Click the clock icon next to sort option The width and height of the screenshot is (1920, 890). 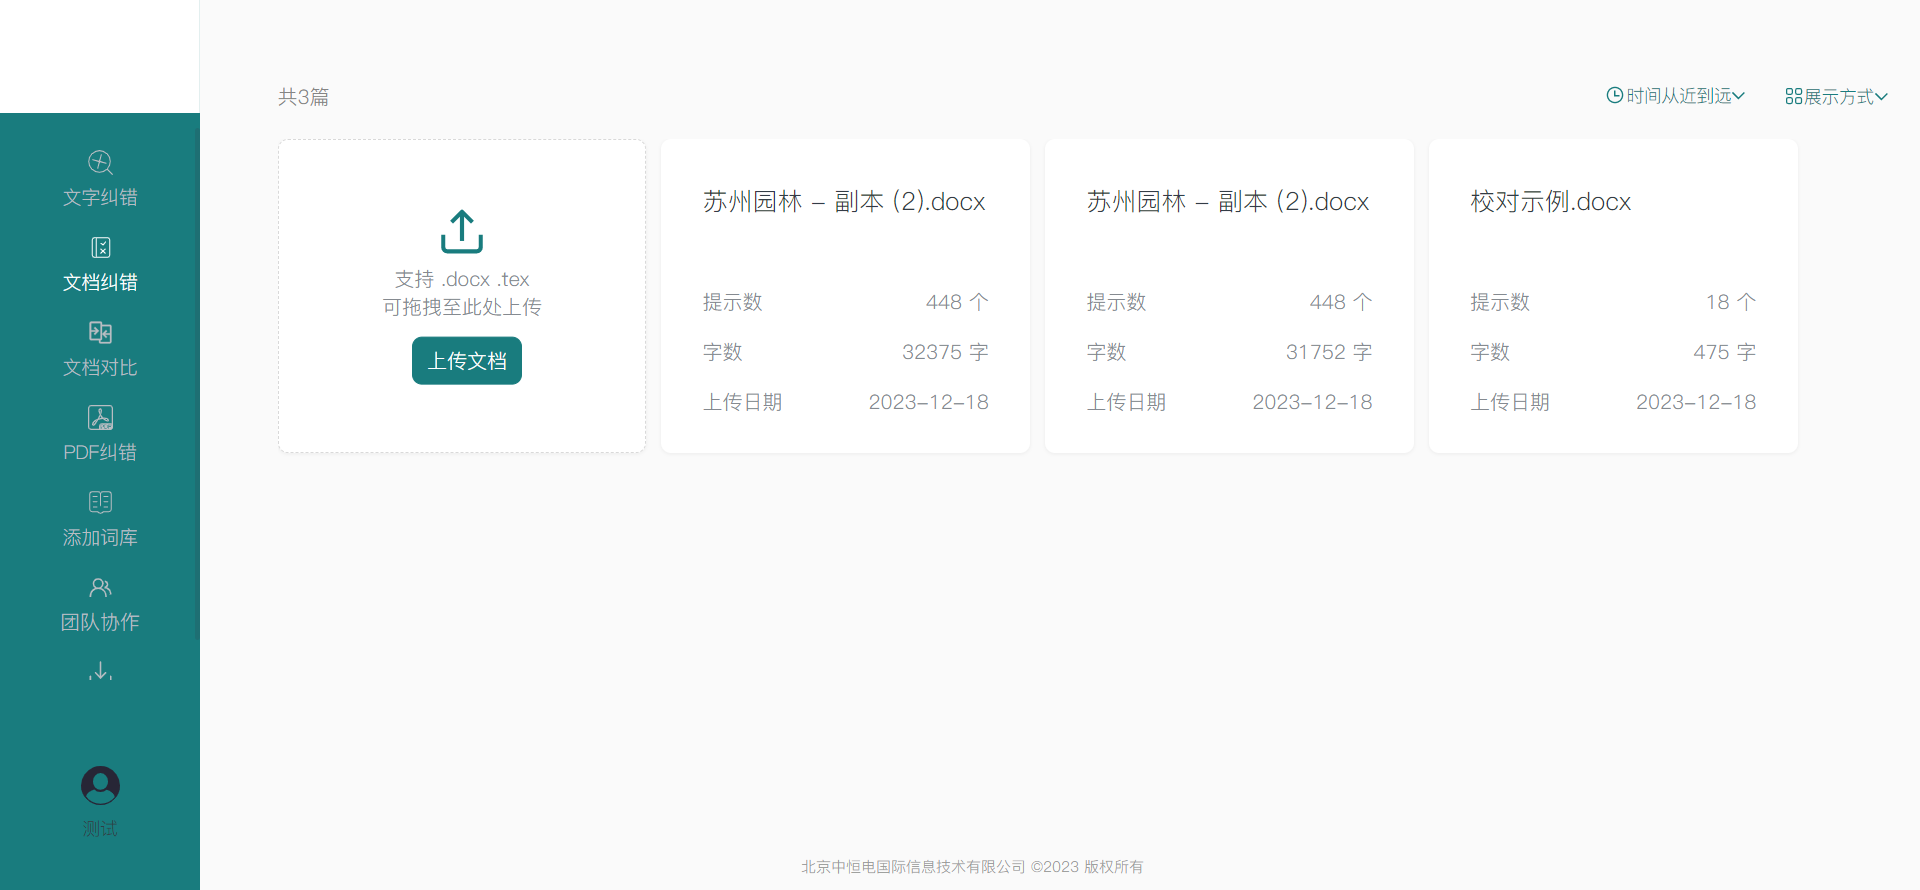(x=1614, y=96)
